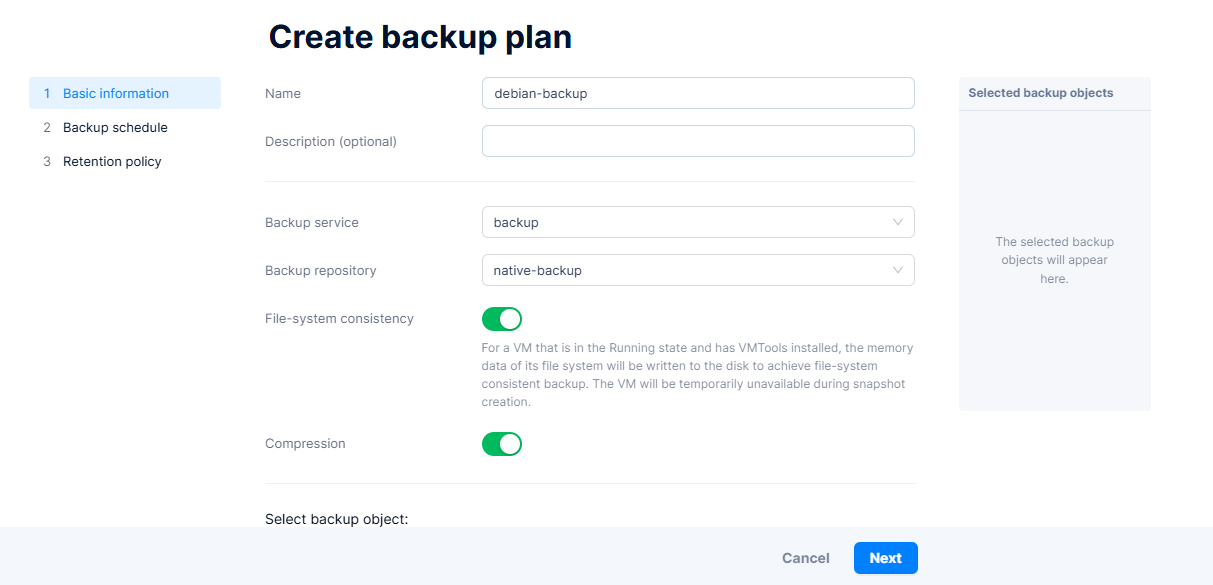
Task: Click step number 2 in the wizard sidebar
Action: click(47, 127)
